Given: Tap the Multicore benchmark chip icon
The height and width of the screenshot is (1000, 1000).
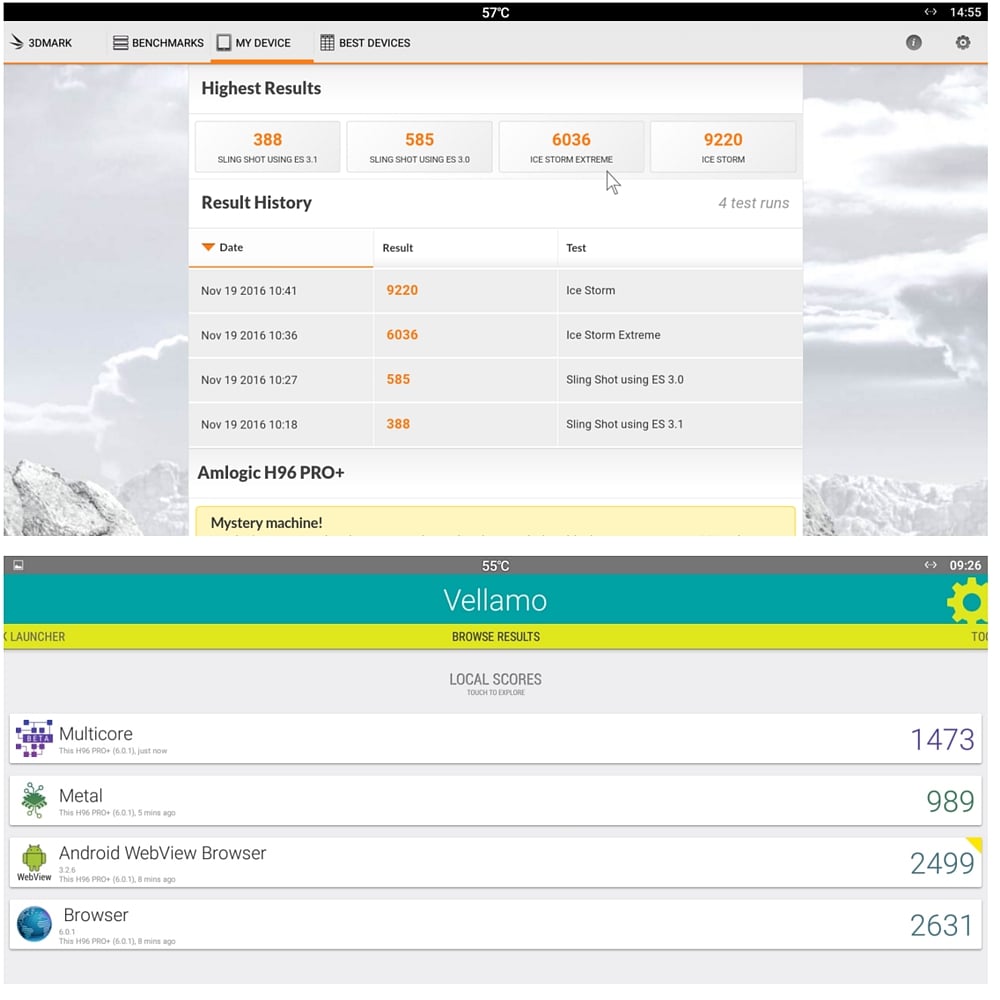Looking at the screenshot, I should 34,739.
